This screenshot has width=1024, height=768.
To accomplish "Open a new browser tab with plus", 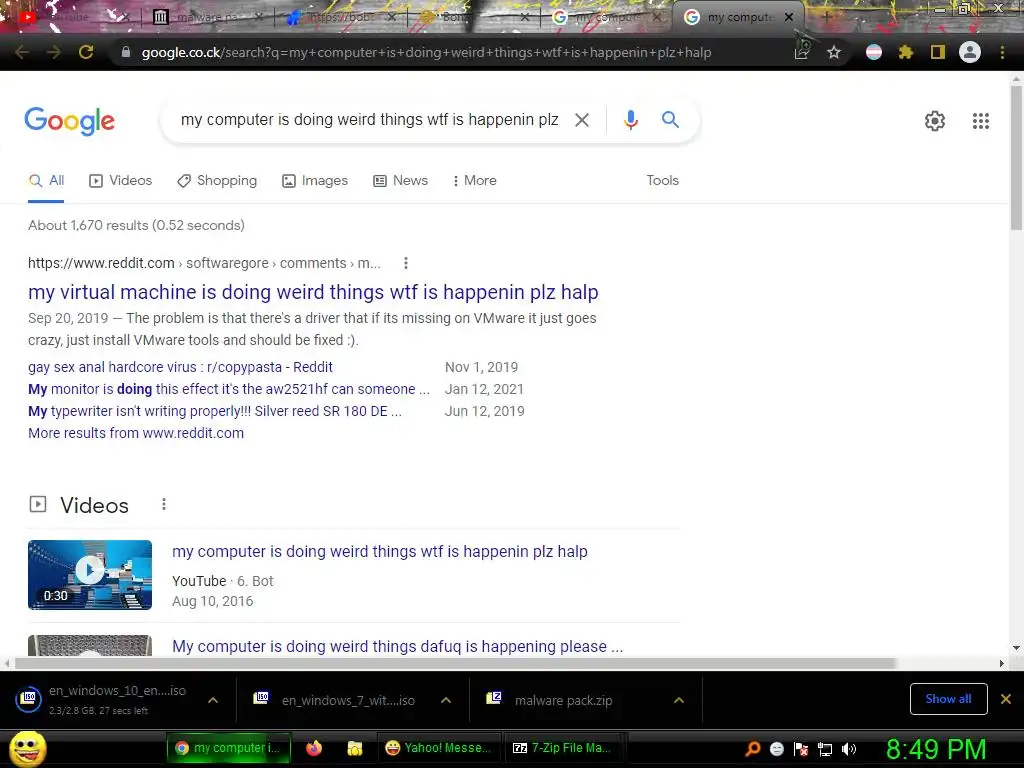I will point(826,17).
